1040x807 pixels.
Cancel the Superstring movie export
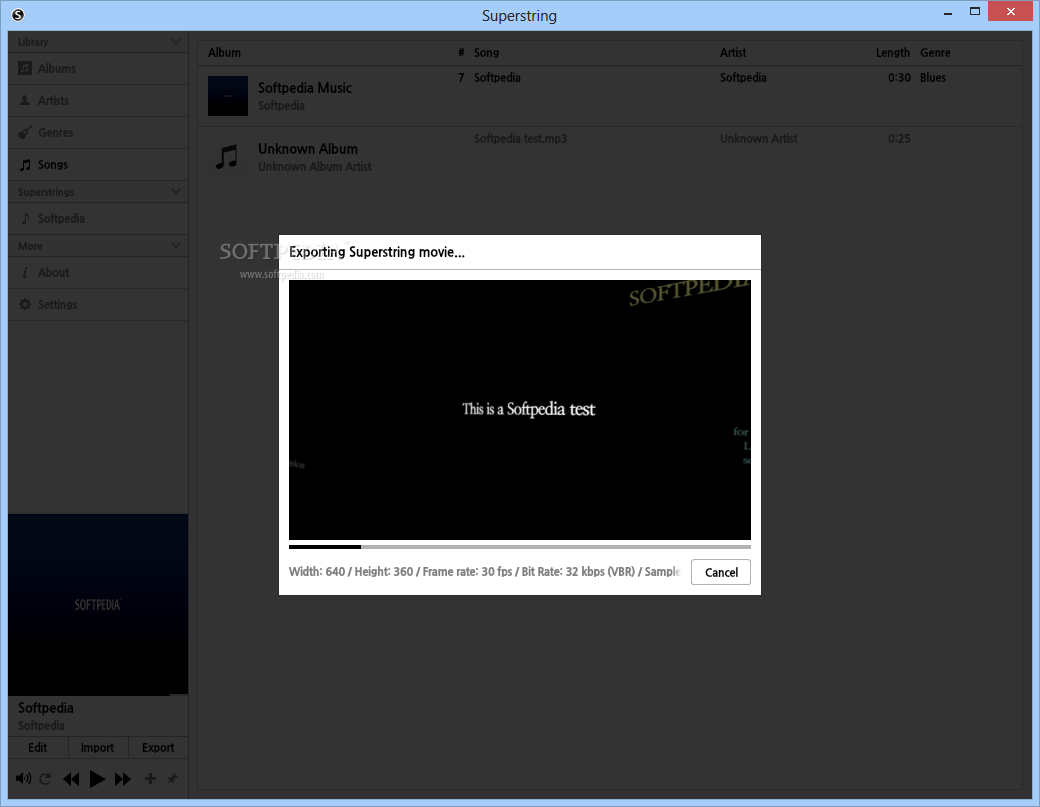(721, 572)
